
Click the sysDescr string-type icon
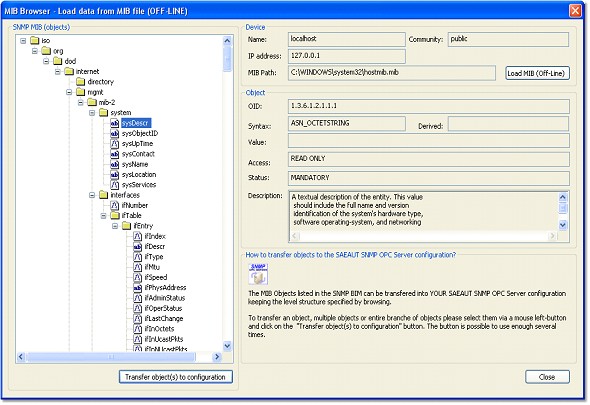[x=115, y=123]
